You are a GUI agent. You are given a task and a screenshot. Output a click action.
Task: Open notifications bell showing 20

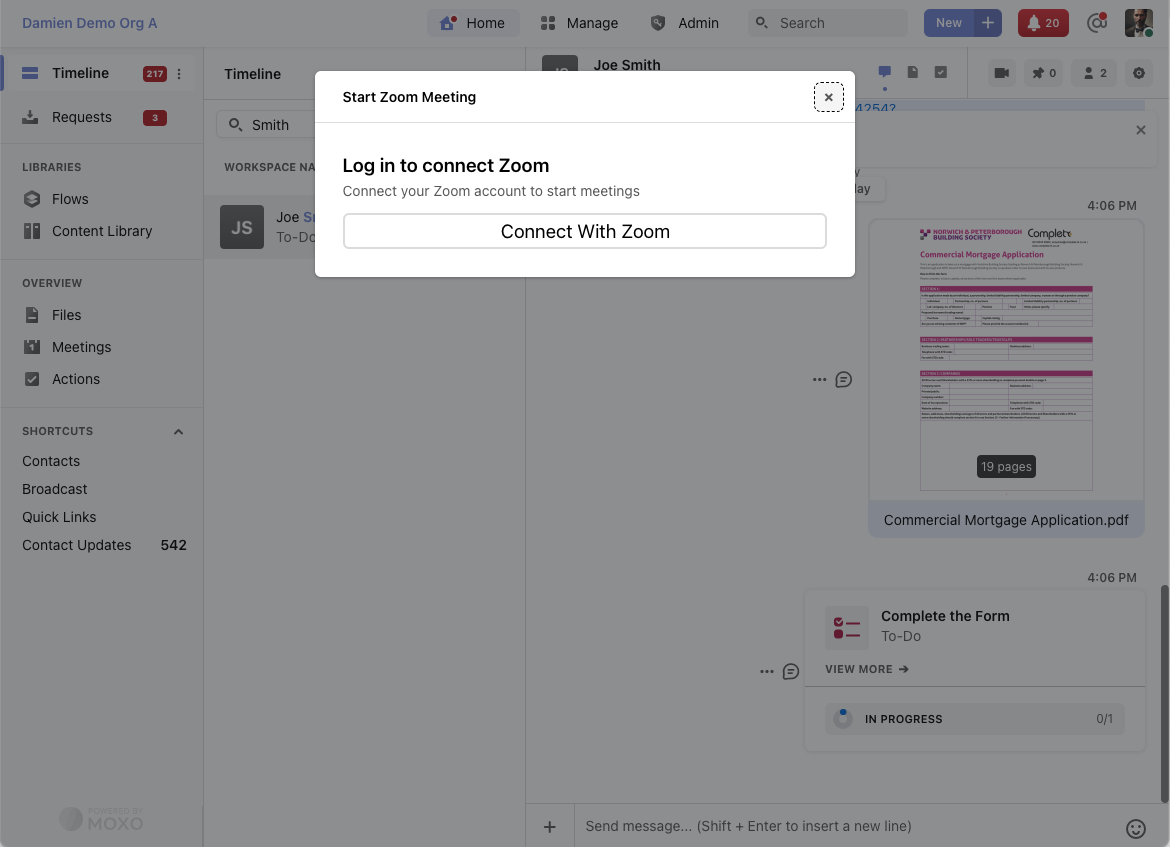click(1043, 23)
